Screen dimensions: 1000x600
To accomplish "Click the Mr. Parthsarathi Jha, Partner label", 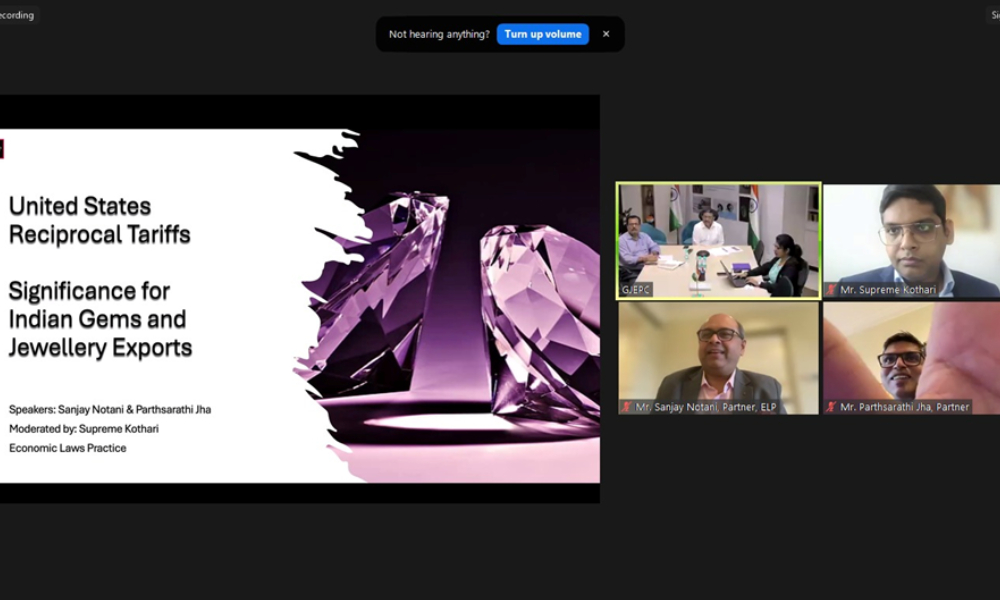I will point(904,407).
